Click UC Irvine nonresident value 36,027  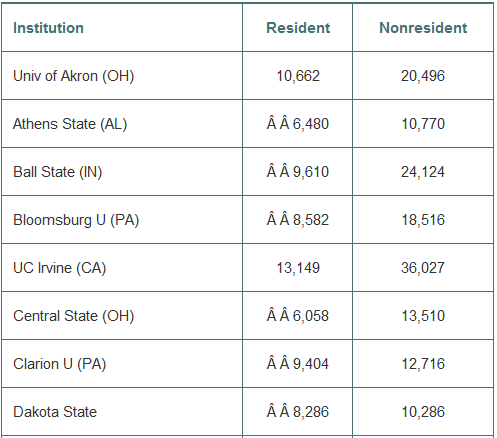(423, 268)
